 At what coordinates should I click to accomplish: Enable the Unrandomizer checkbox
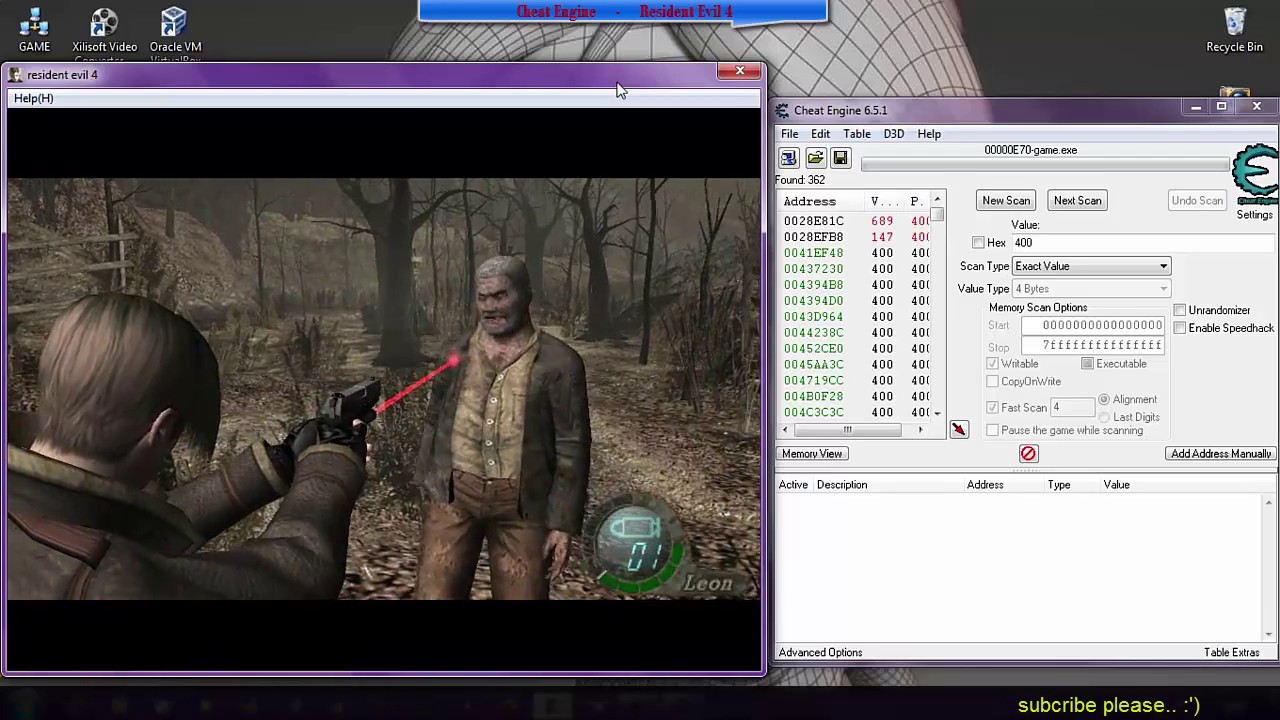click(x=1180, y=311)
